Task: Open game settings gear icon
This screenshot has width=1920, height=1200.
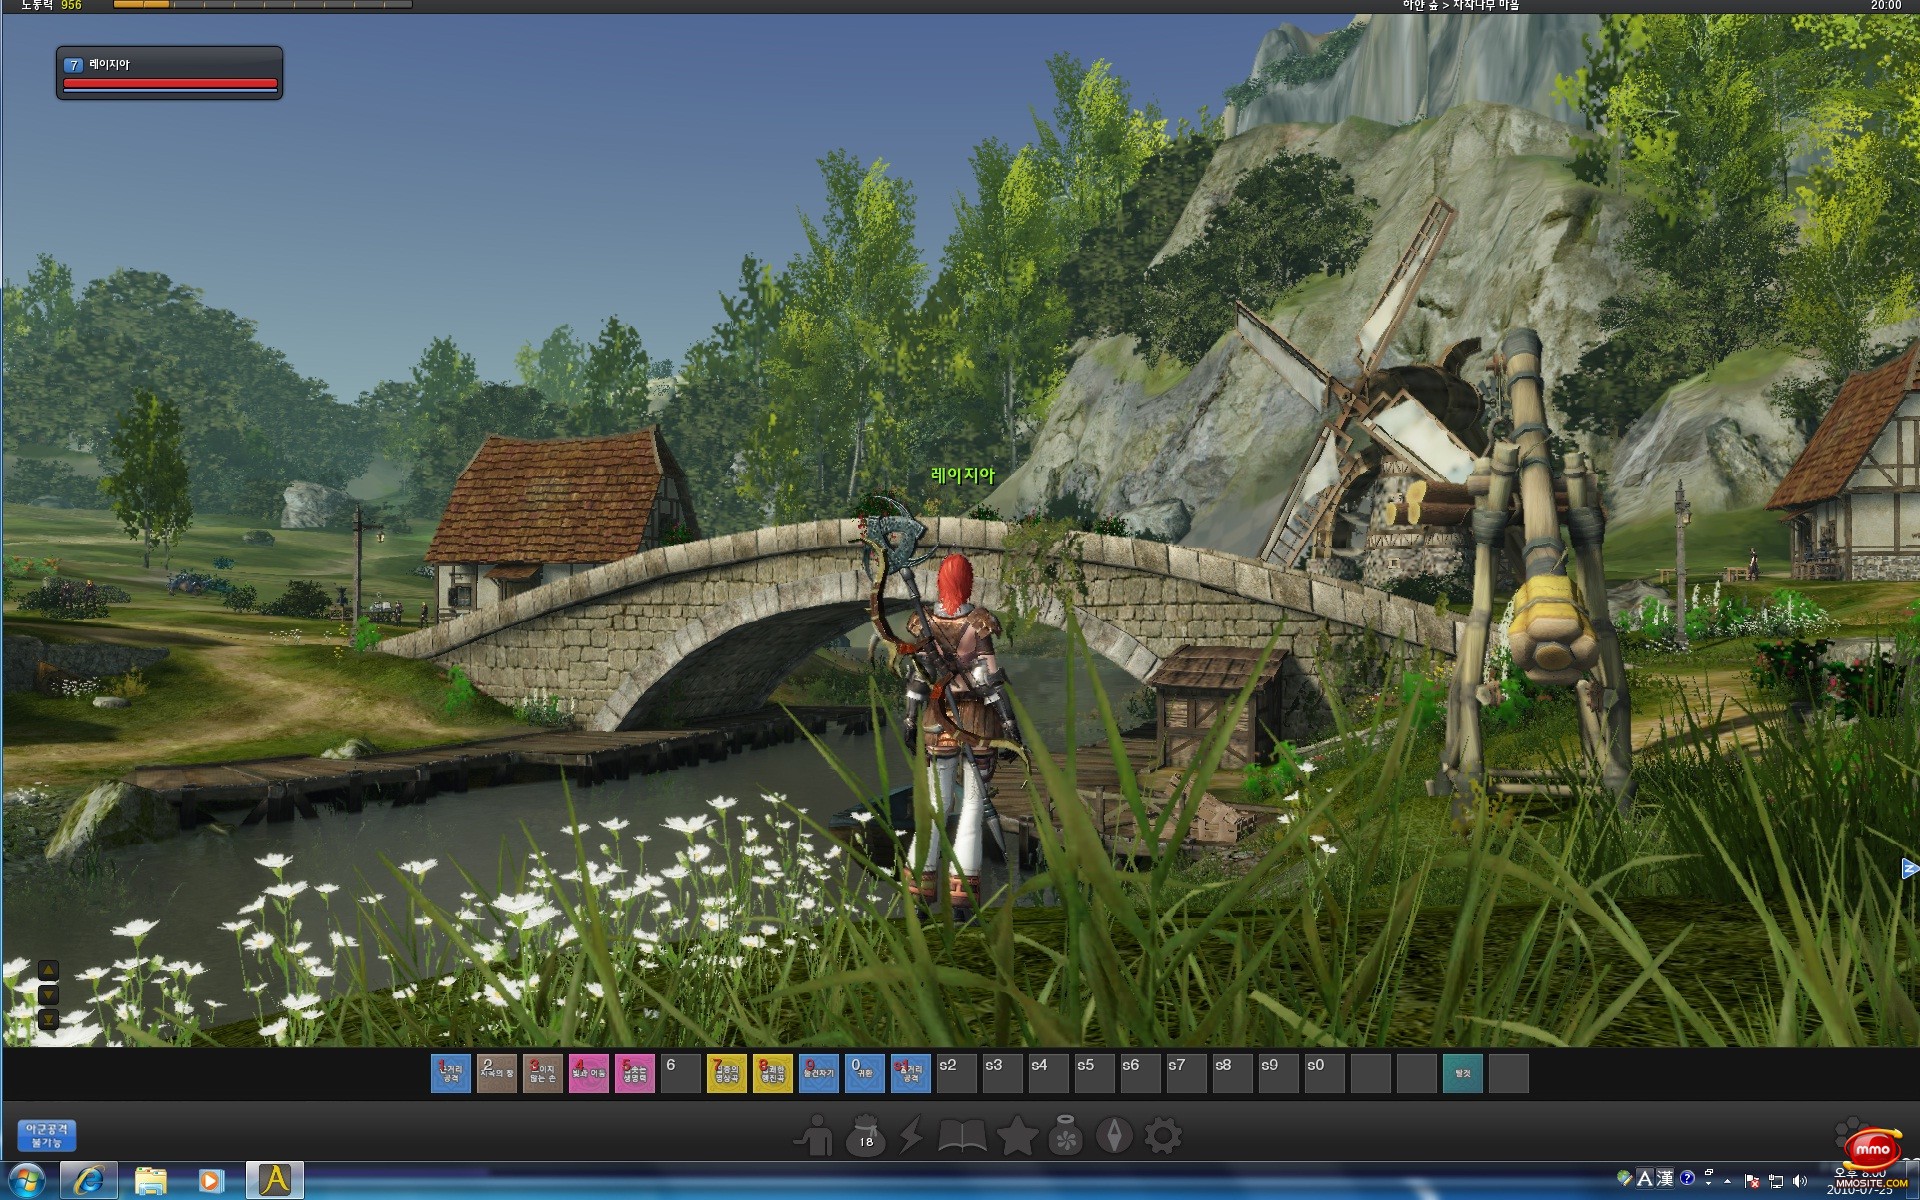Action: click(1162, 1136)
